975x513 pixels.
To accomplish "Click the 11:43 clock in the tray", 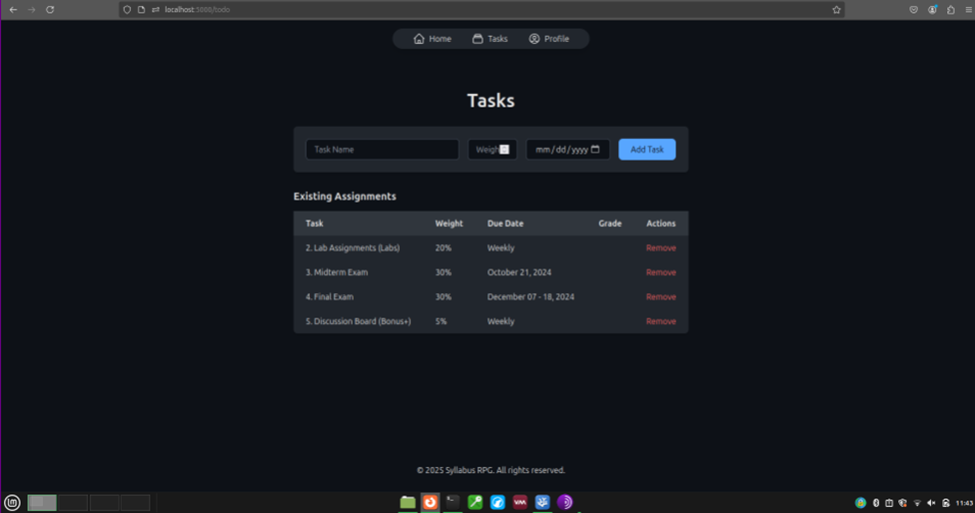I will coord(964,503).
